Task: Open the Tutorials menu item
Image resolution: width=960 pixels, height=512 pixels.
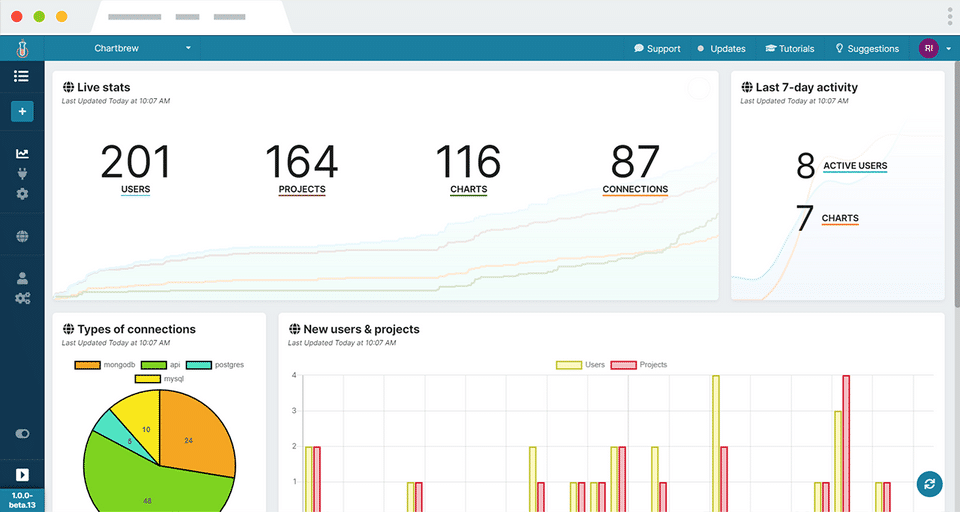Action: (790, 48)
